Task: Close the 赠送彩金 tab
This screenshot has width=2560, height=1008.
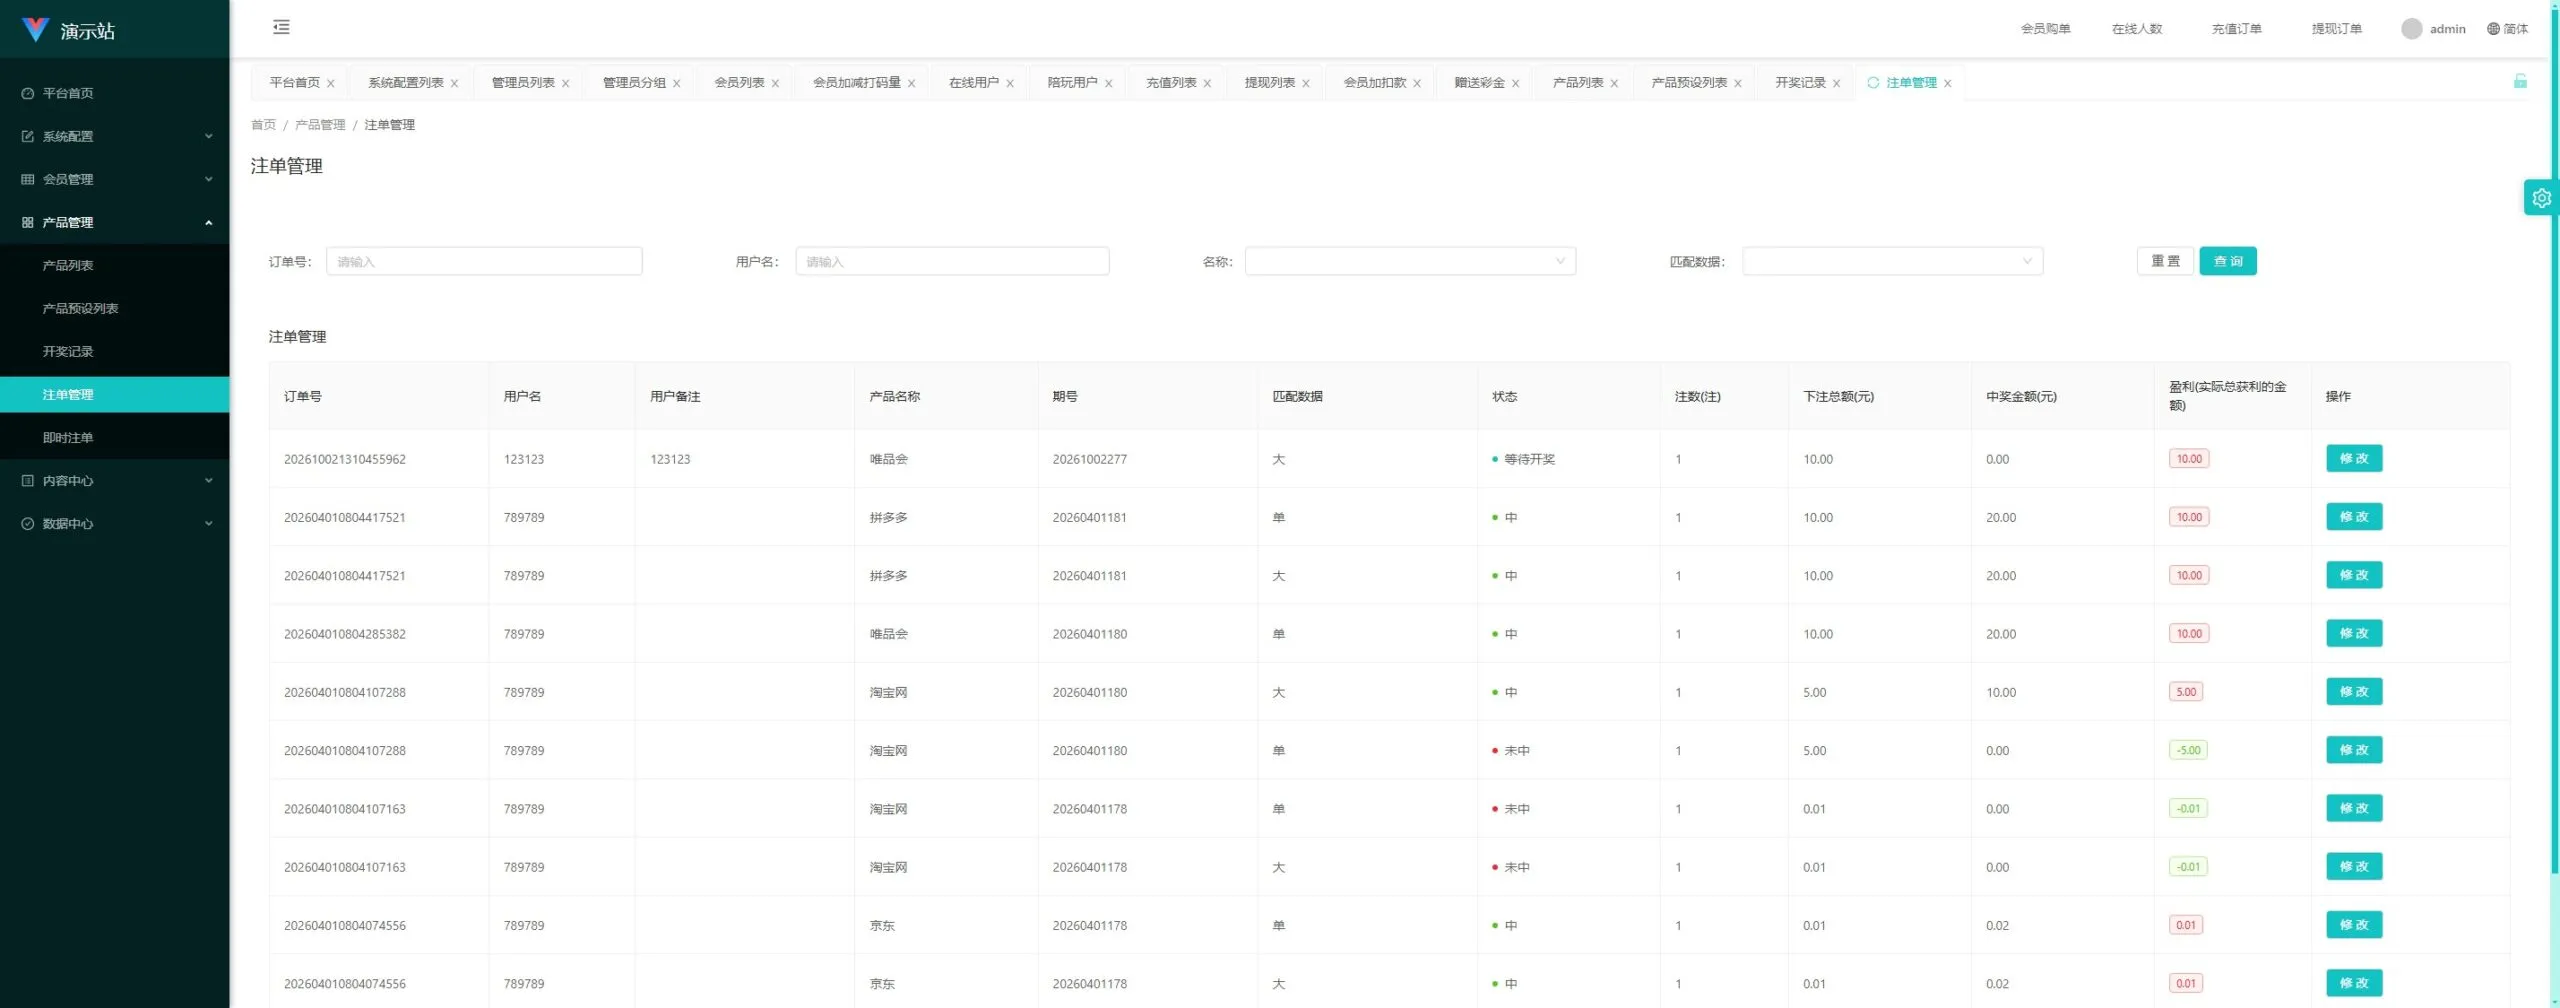Action: click(1515, 84)
